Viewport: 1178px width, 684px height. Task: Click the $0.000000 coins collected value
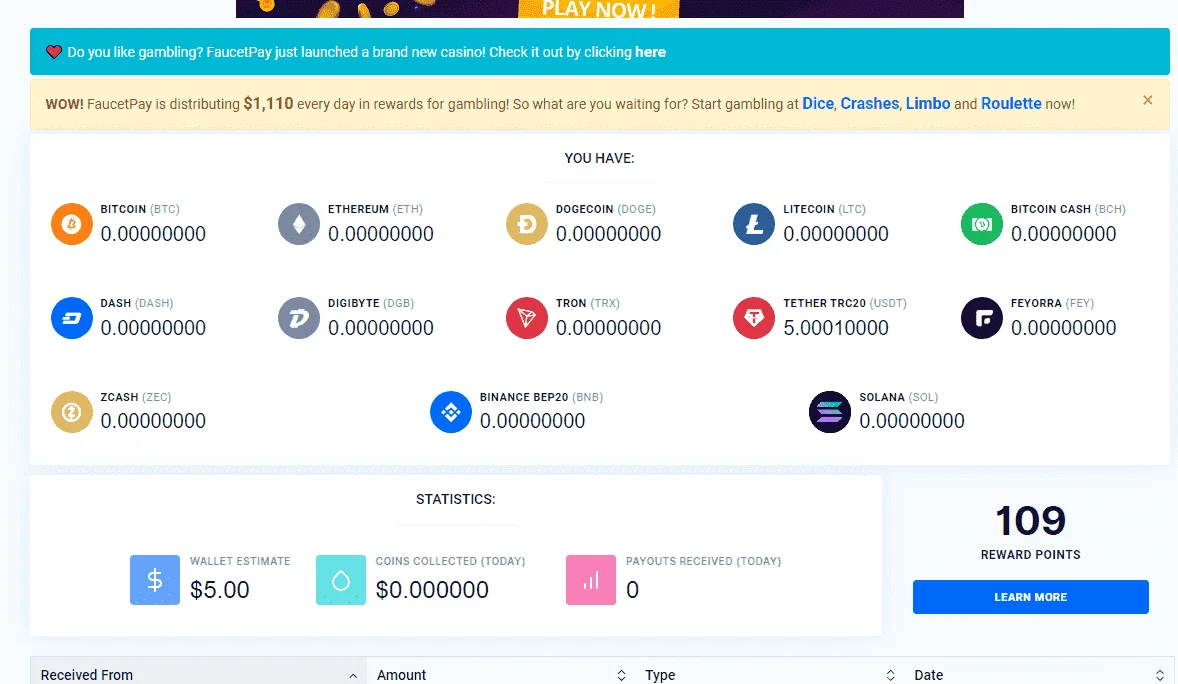click(x=432, y=590)
